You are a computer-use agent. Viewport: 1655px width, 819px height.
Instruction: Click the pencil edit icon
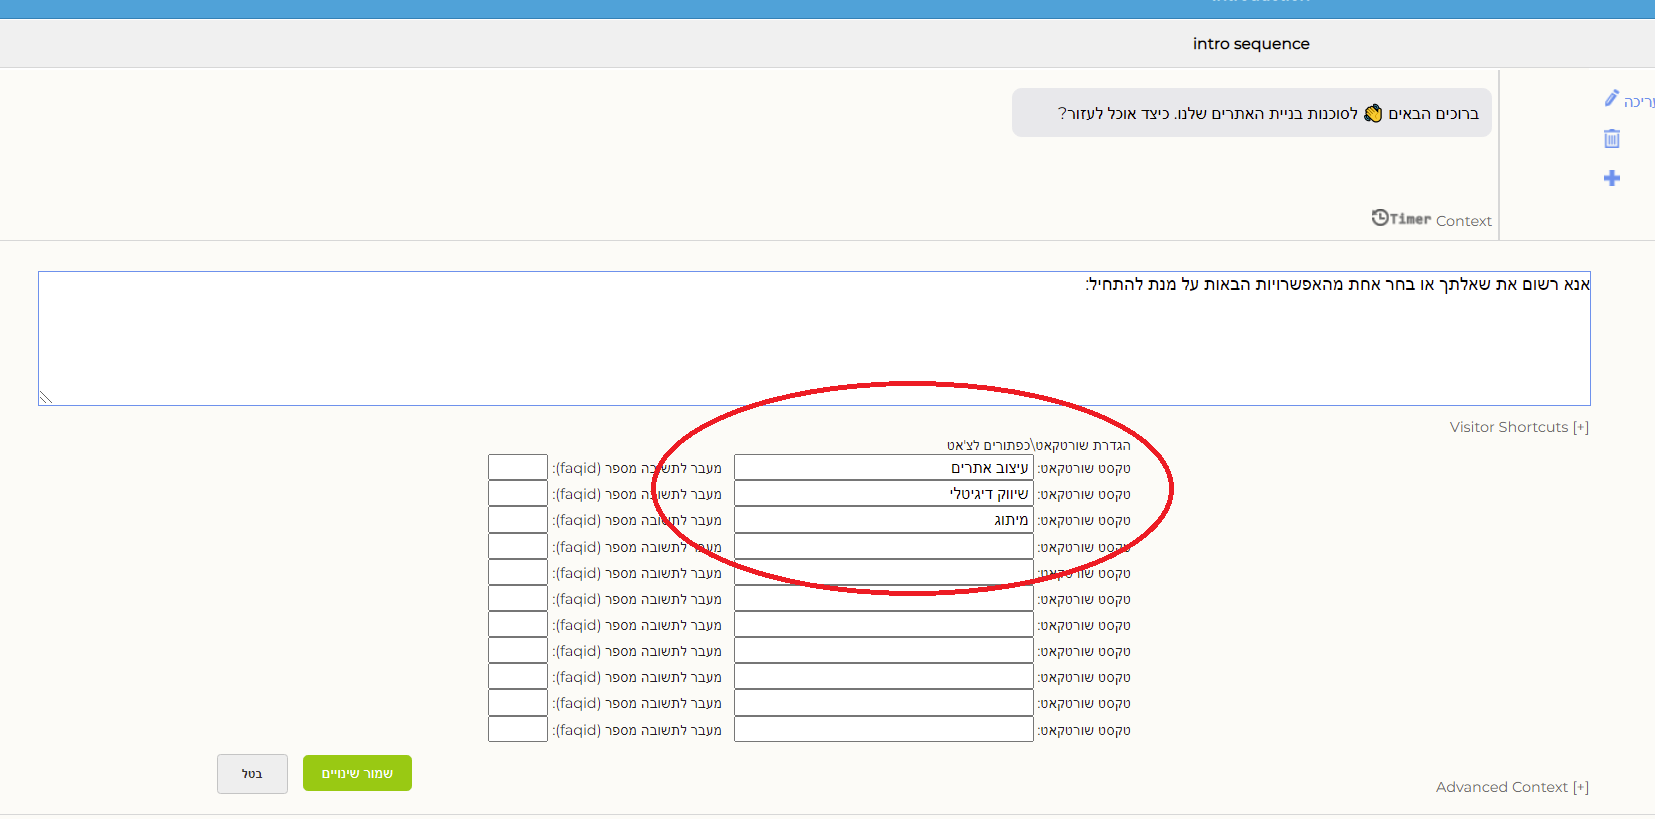[1611, 98]
